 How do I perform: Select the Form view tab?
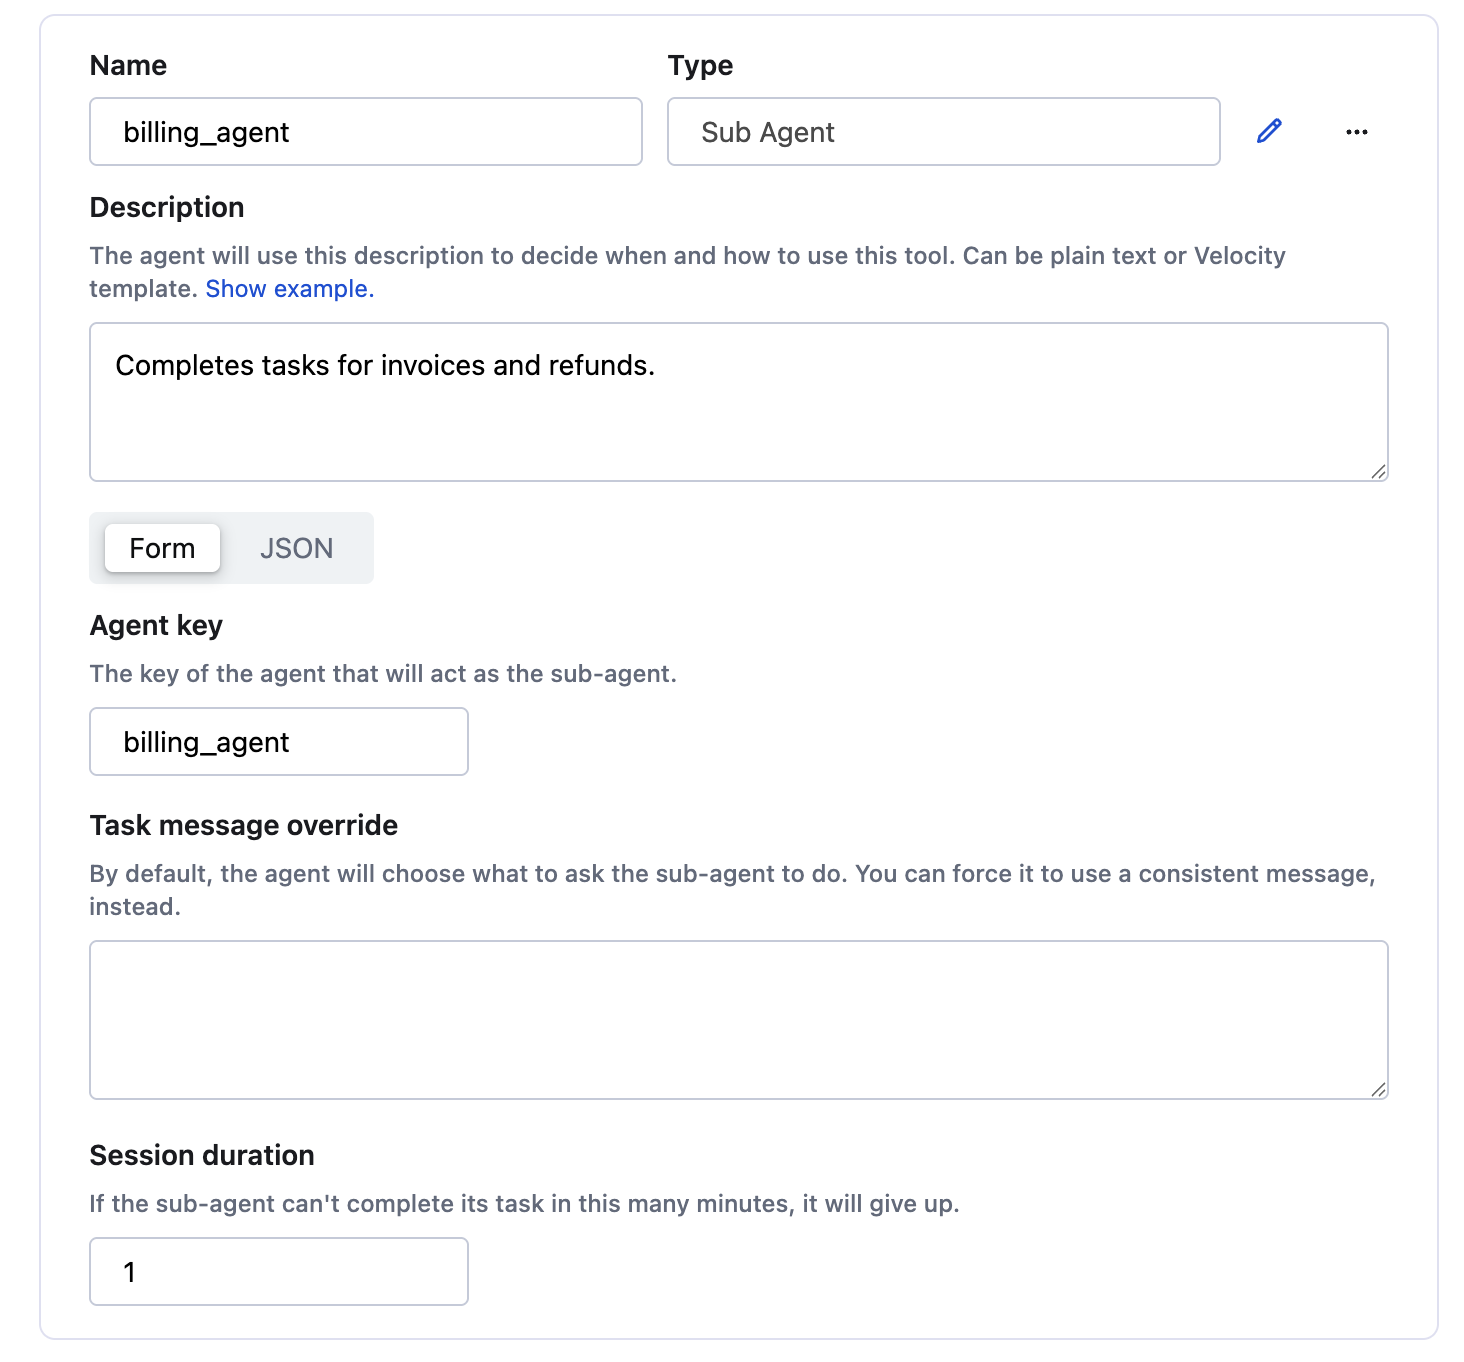point(161,548)
